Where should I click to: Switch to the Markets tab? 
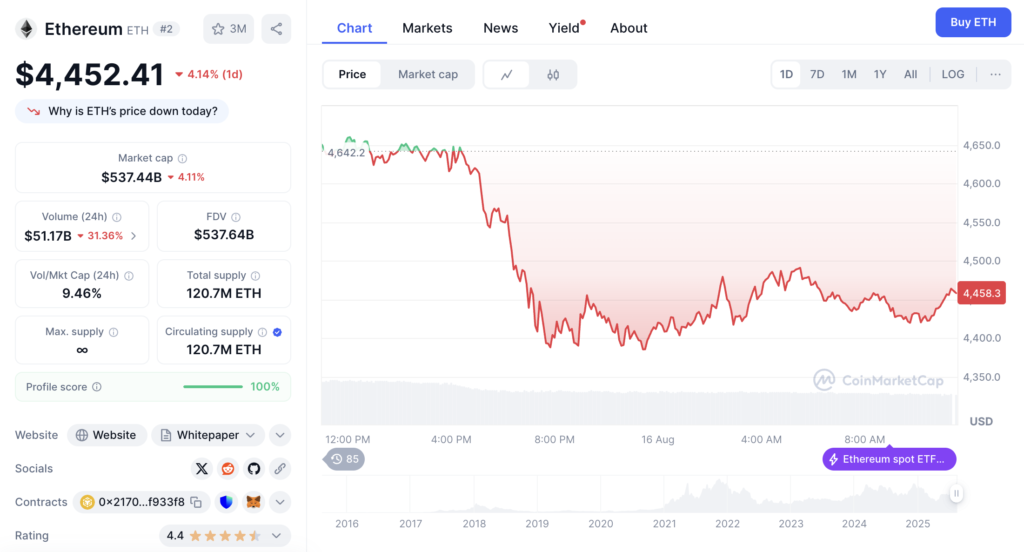pos(427,28)
